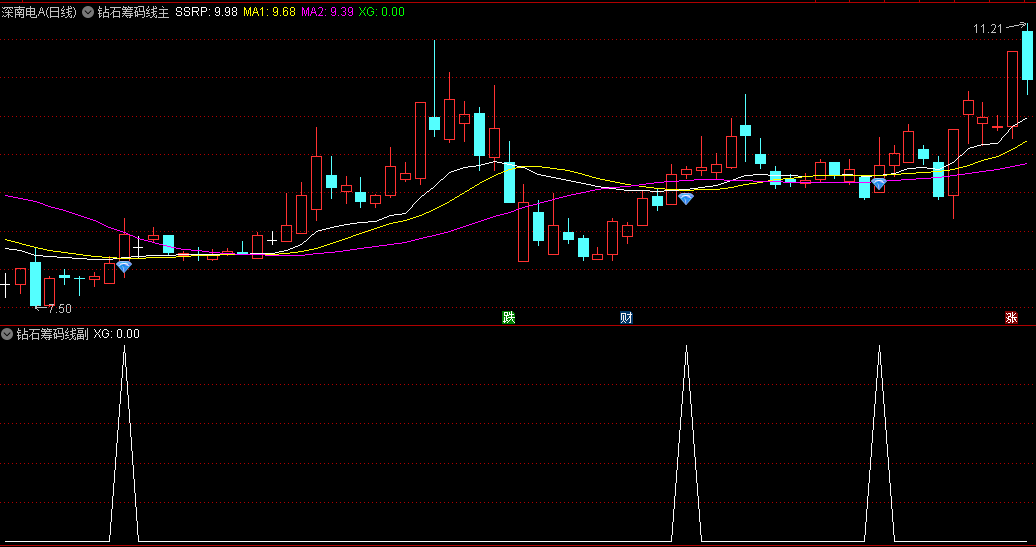Click the rightmost blue diamond signal marker

[878, 184]
